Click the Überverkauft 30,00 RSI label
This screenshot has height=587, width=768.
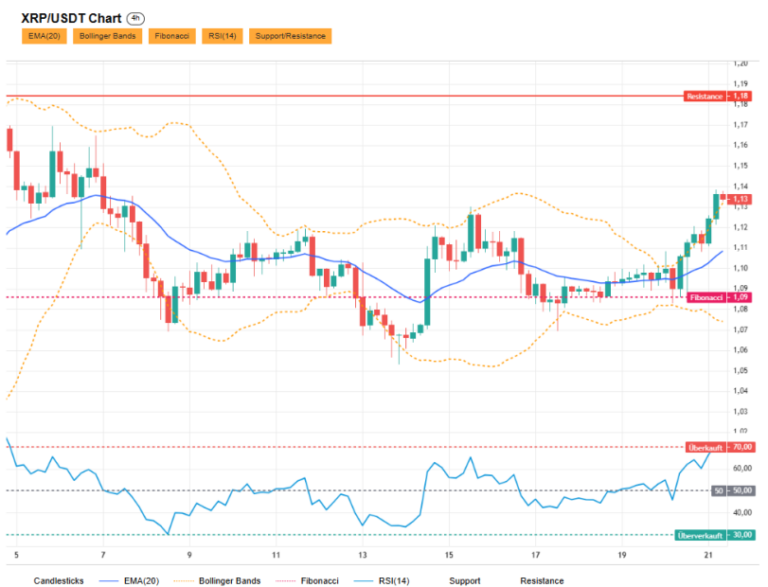pyautogui.click(x=715, y=535)
